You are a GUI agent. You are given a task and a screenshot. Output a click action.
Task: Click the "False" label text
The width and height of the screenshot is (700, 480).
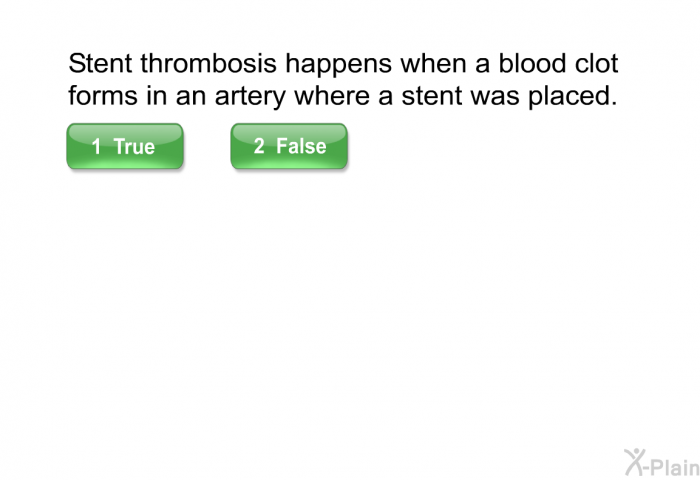click(x=301, y=146)
